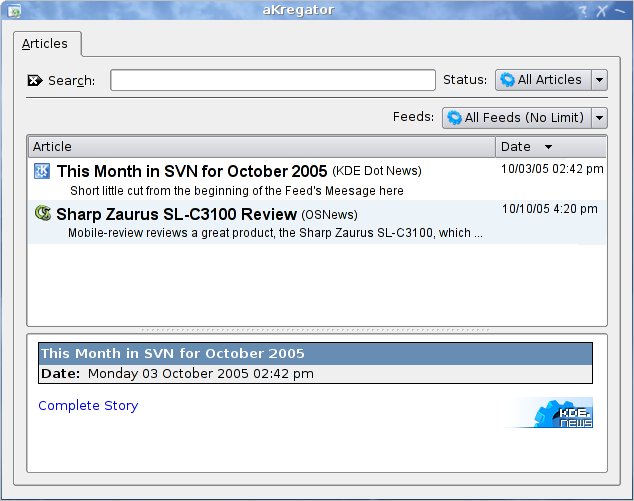The width and height of the screenshot is (634, 501).
Task: Click the KDE Dot News feed icon
Action: (x=42, y=171)
